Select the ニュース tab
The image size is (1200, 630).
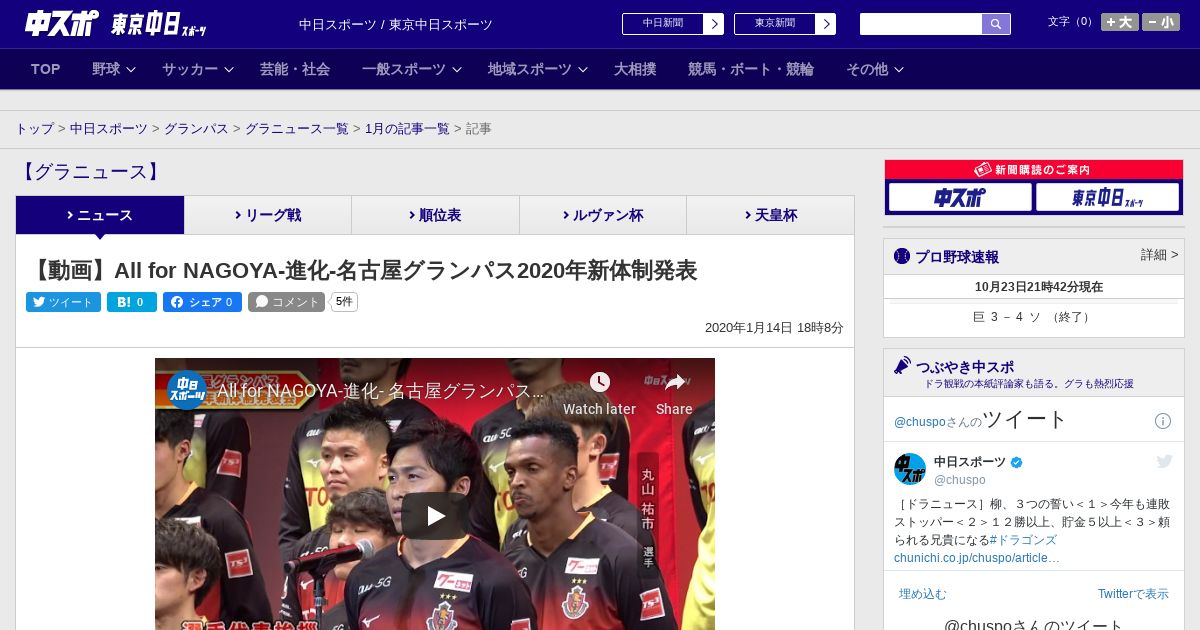100,215
